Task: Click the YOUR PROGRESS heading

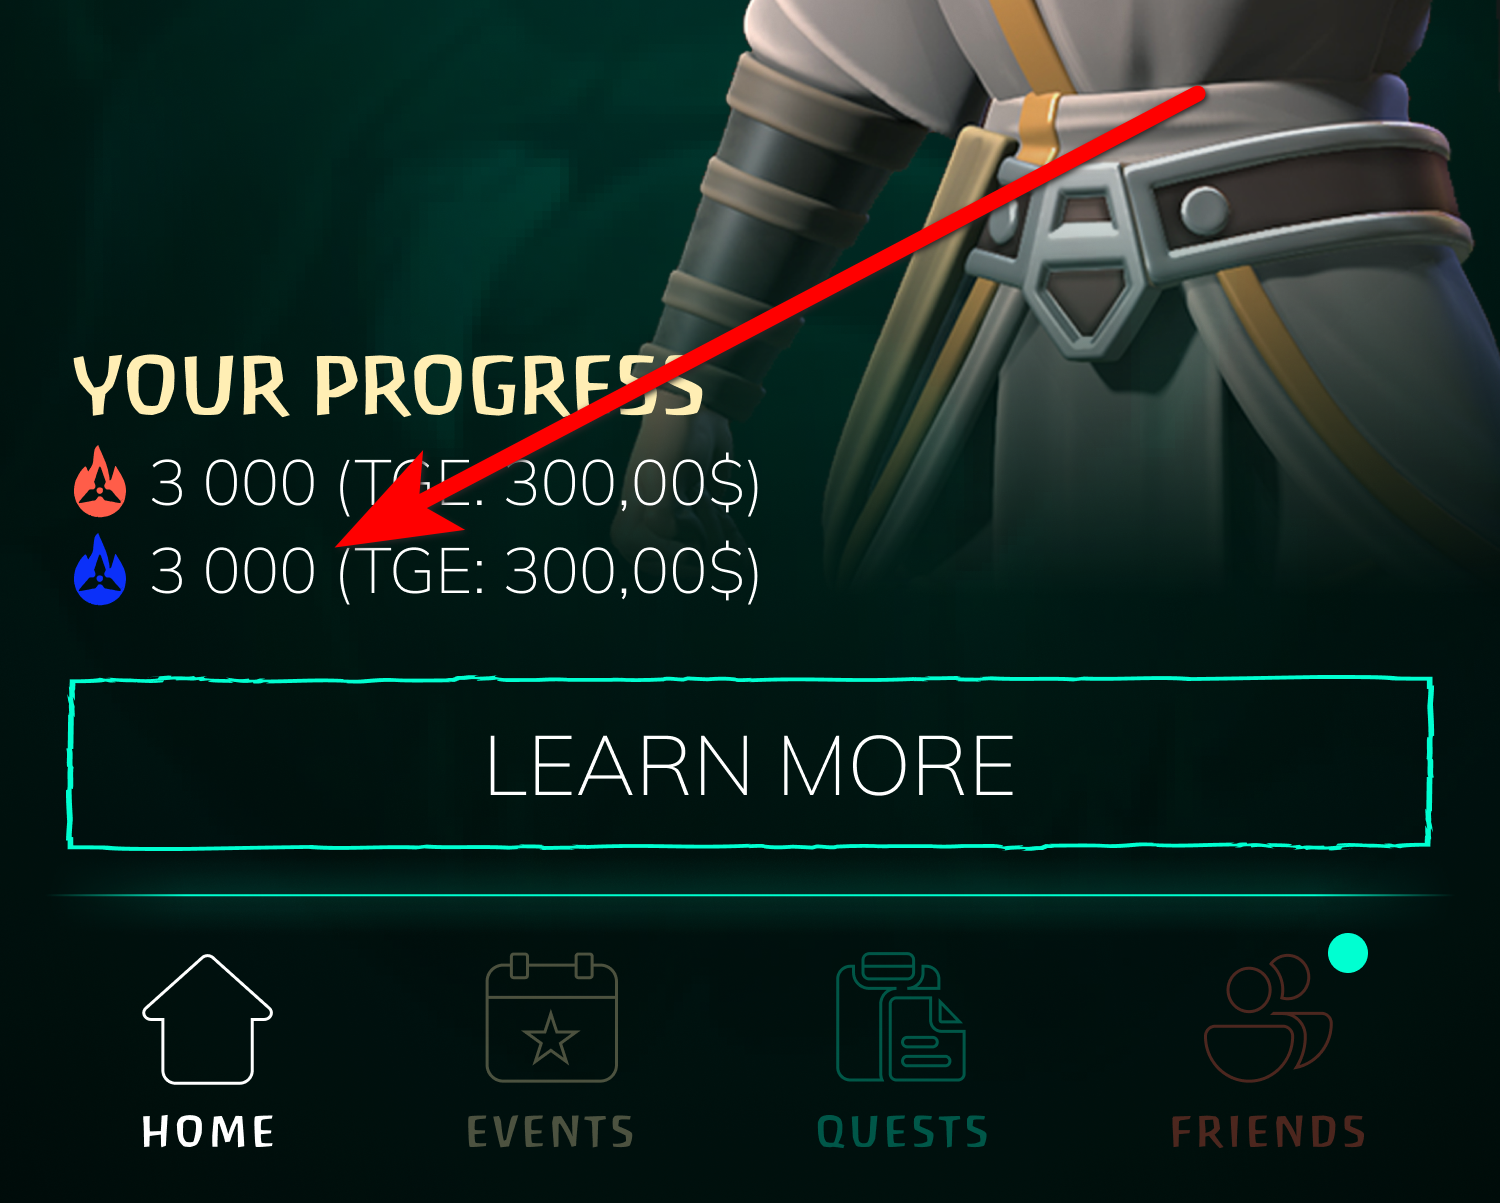Action: 388,386
